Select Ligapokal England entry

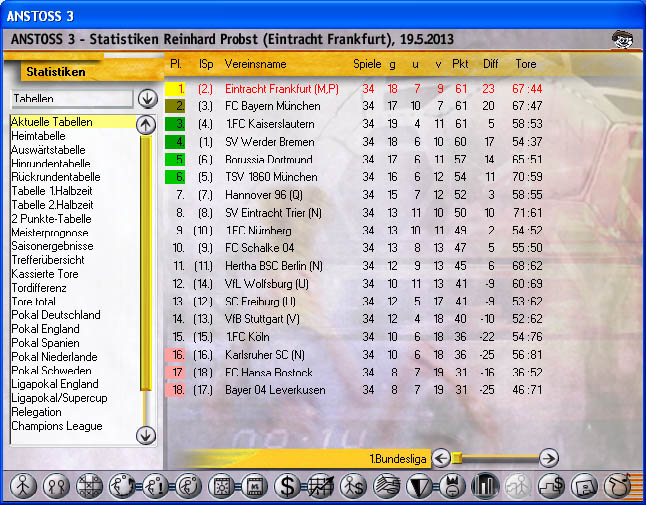pos(55,384)
